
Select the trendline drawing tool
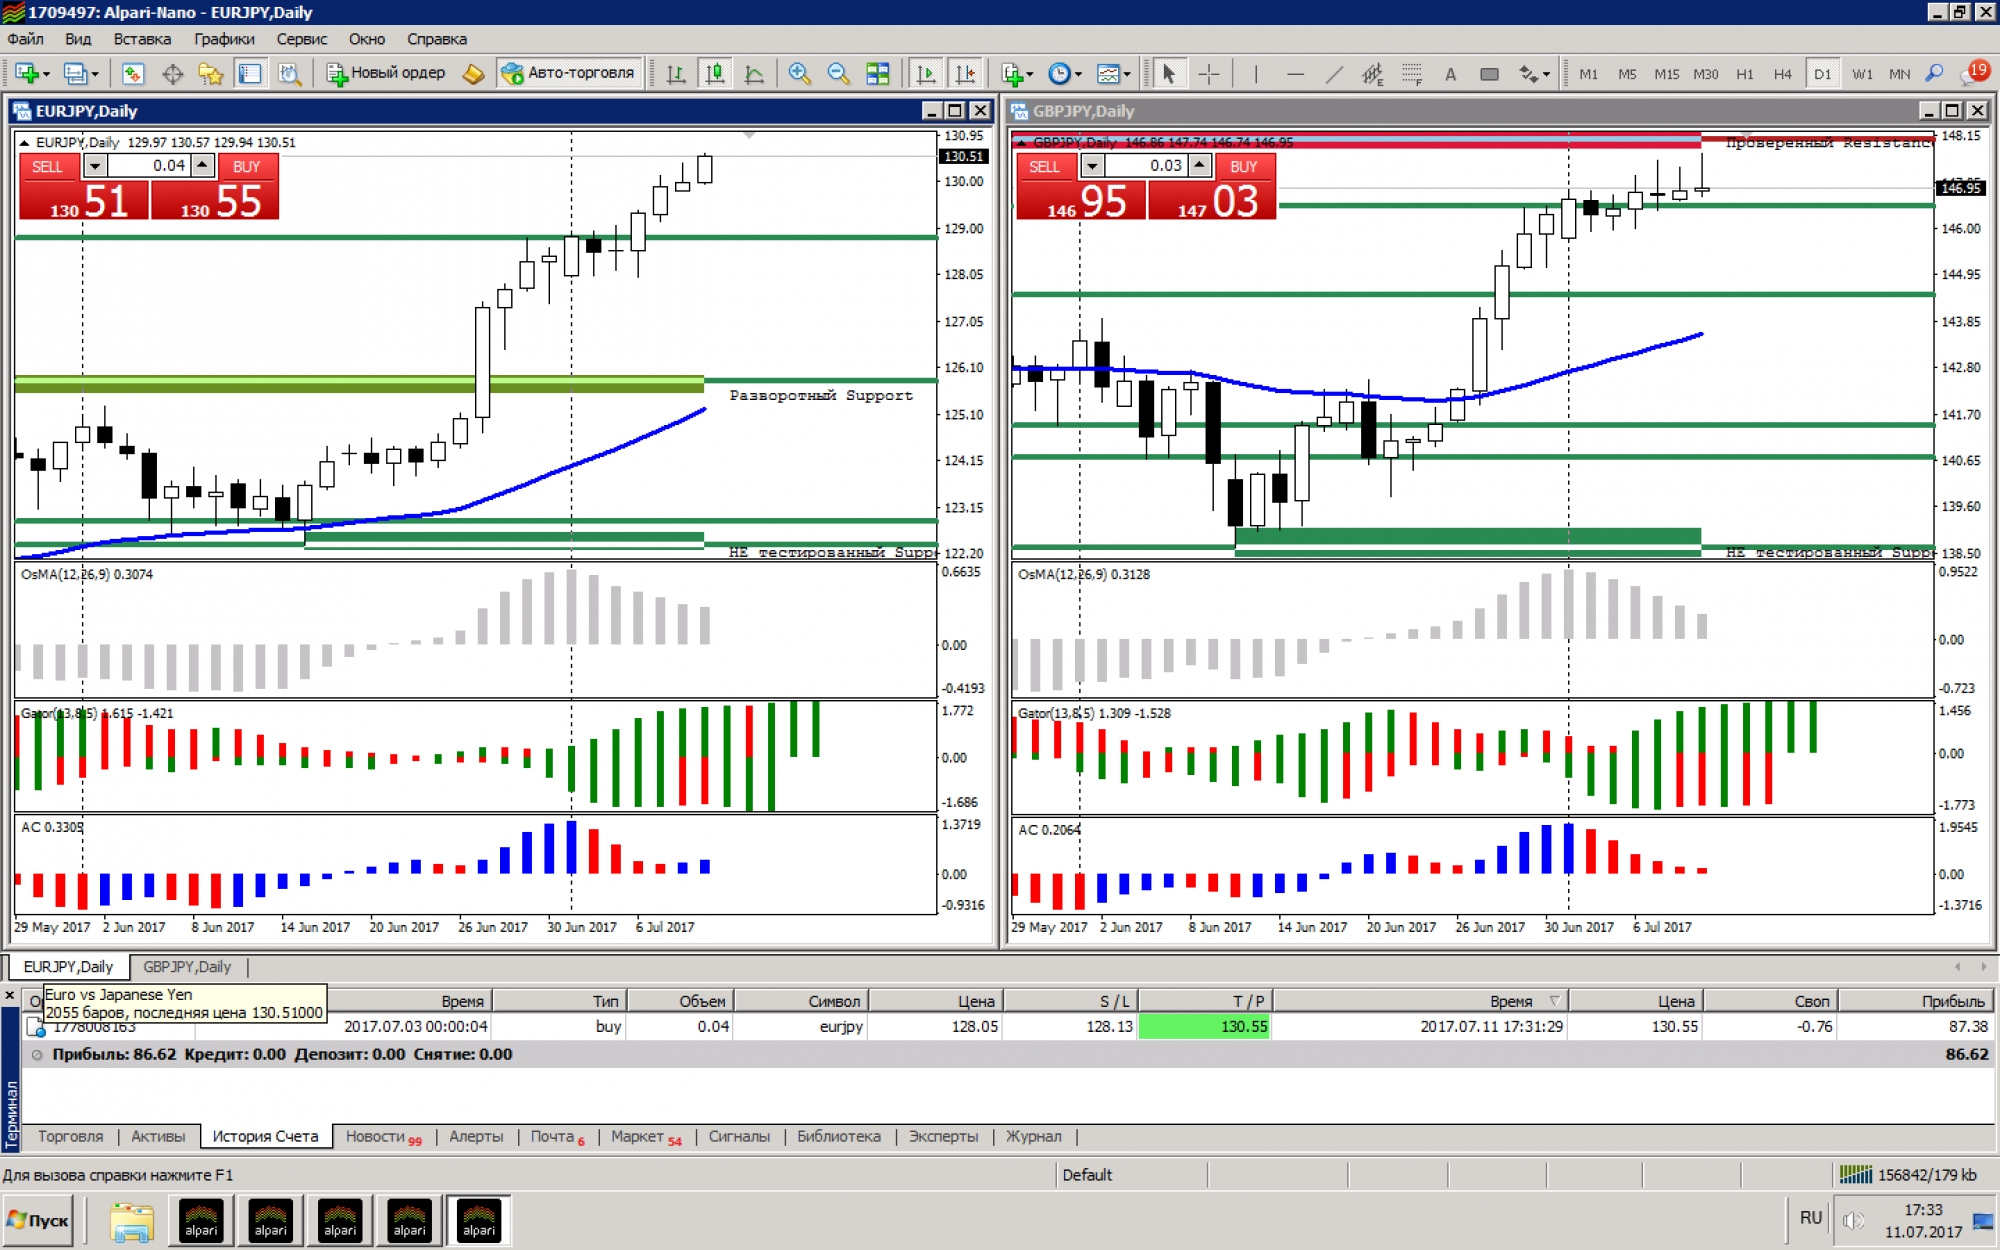click(x=1334, y=73)
